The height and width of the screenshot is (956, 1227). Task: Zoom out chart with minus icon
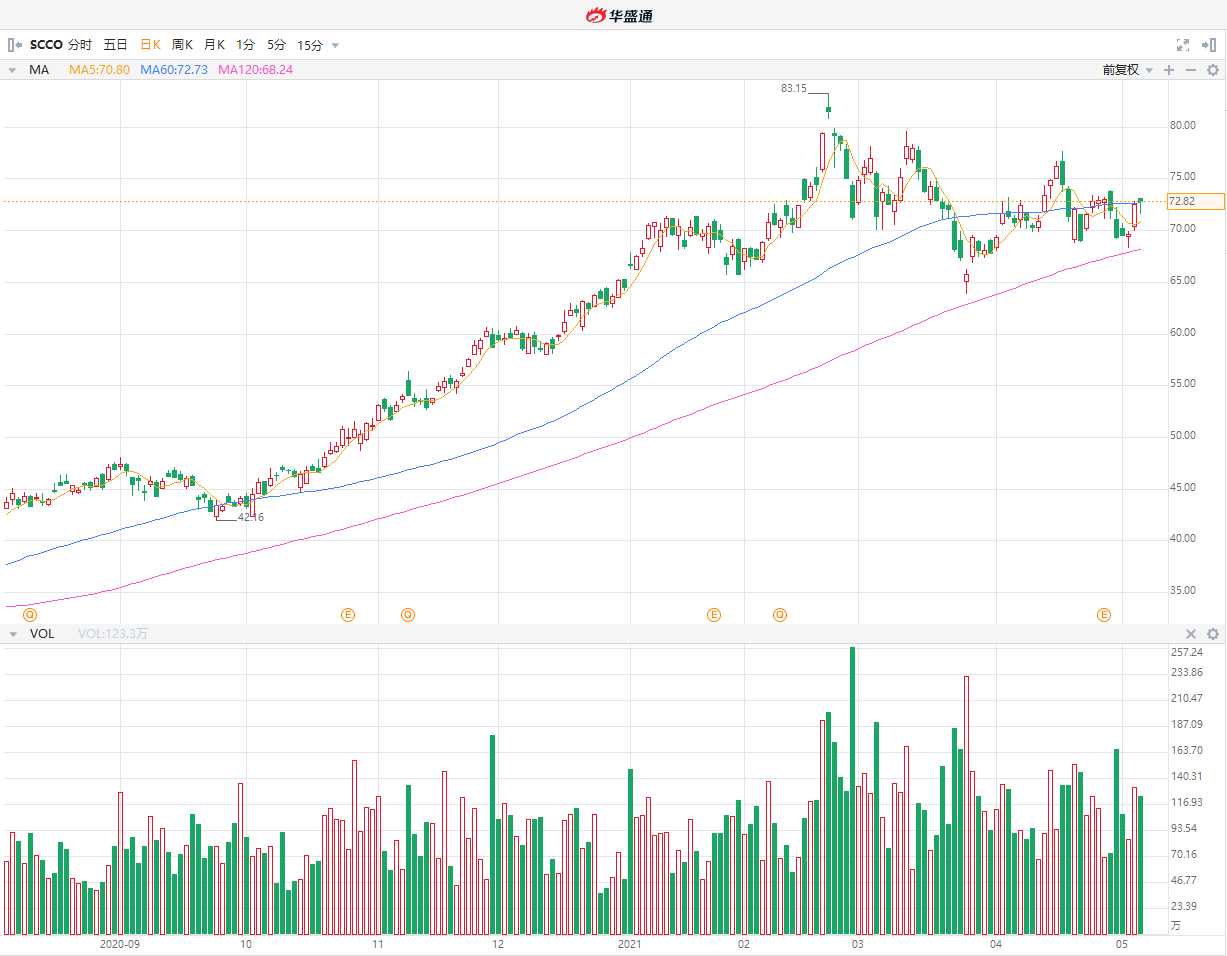point(1190,70)
